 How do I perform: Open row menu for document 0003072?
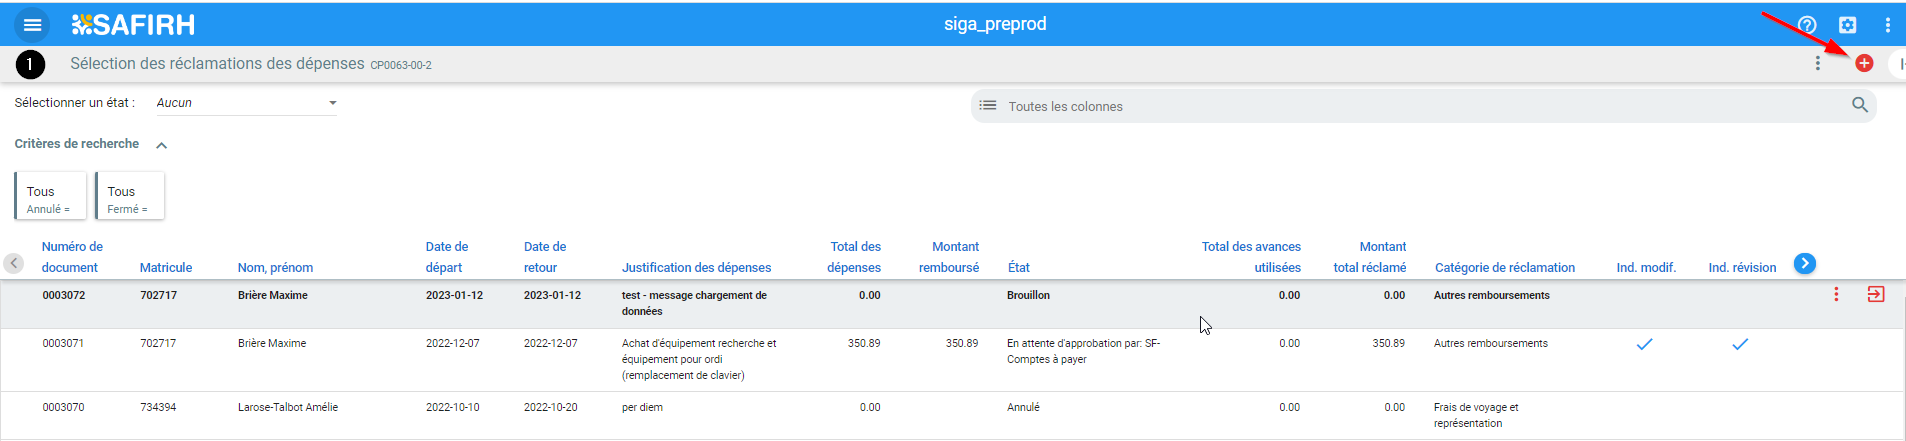tap(1836, 294)
